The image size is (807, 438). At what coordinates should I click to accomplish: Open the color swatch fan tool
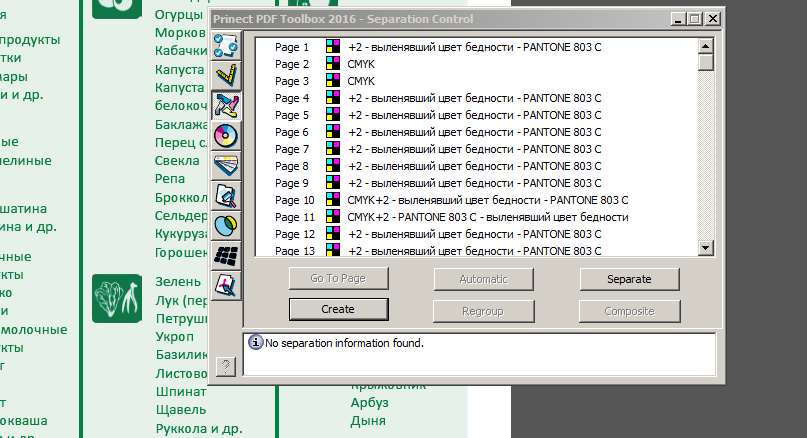226,166
